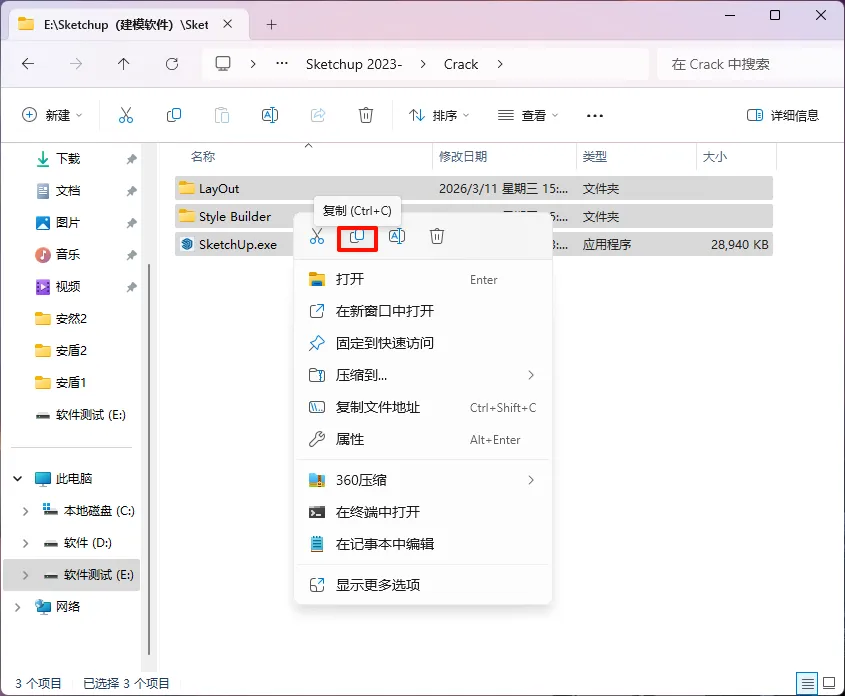The height and width of the screenshot is (696, 845).
Task: Open a new tab with plus button
Action: pyautogui.click(x=272, y=25)
